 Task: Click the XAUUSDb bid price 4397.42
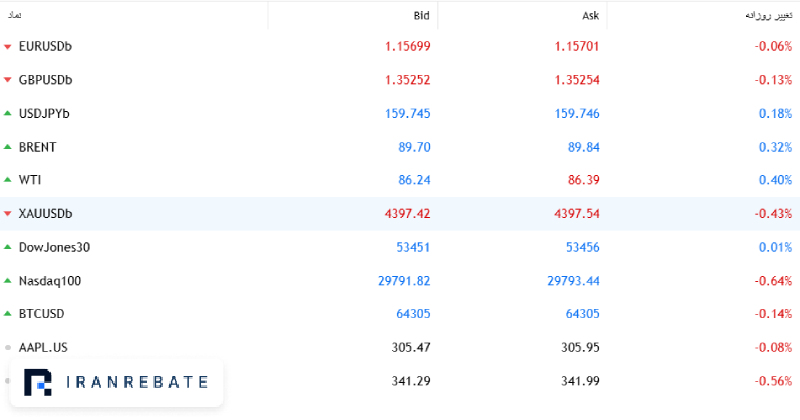pyautogui.click(x=407, y=213)
